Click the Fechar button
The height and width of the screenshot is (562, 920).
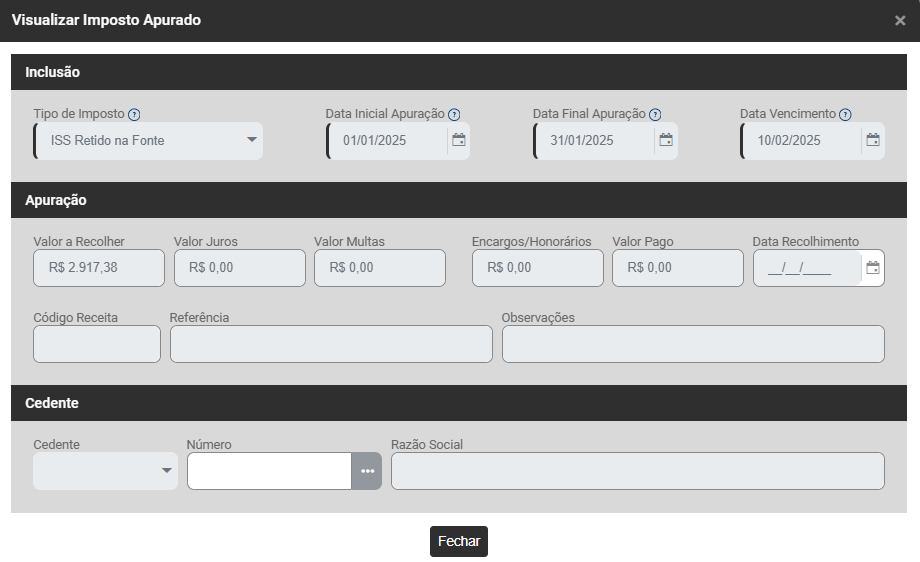pyautogui.click(x=459, y=541)
